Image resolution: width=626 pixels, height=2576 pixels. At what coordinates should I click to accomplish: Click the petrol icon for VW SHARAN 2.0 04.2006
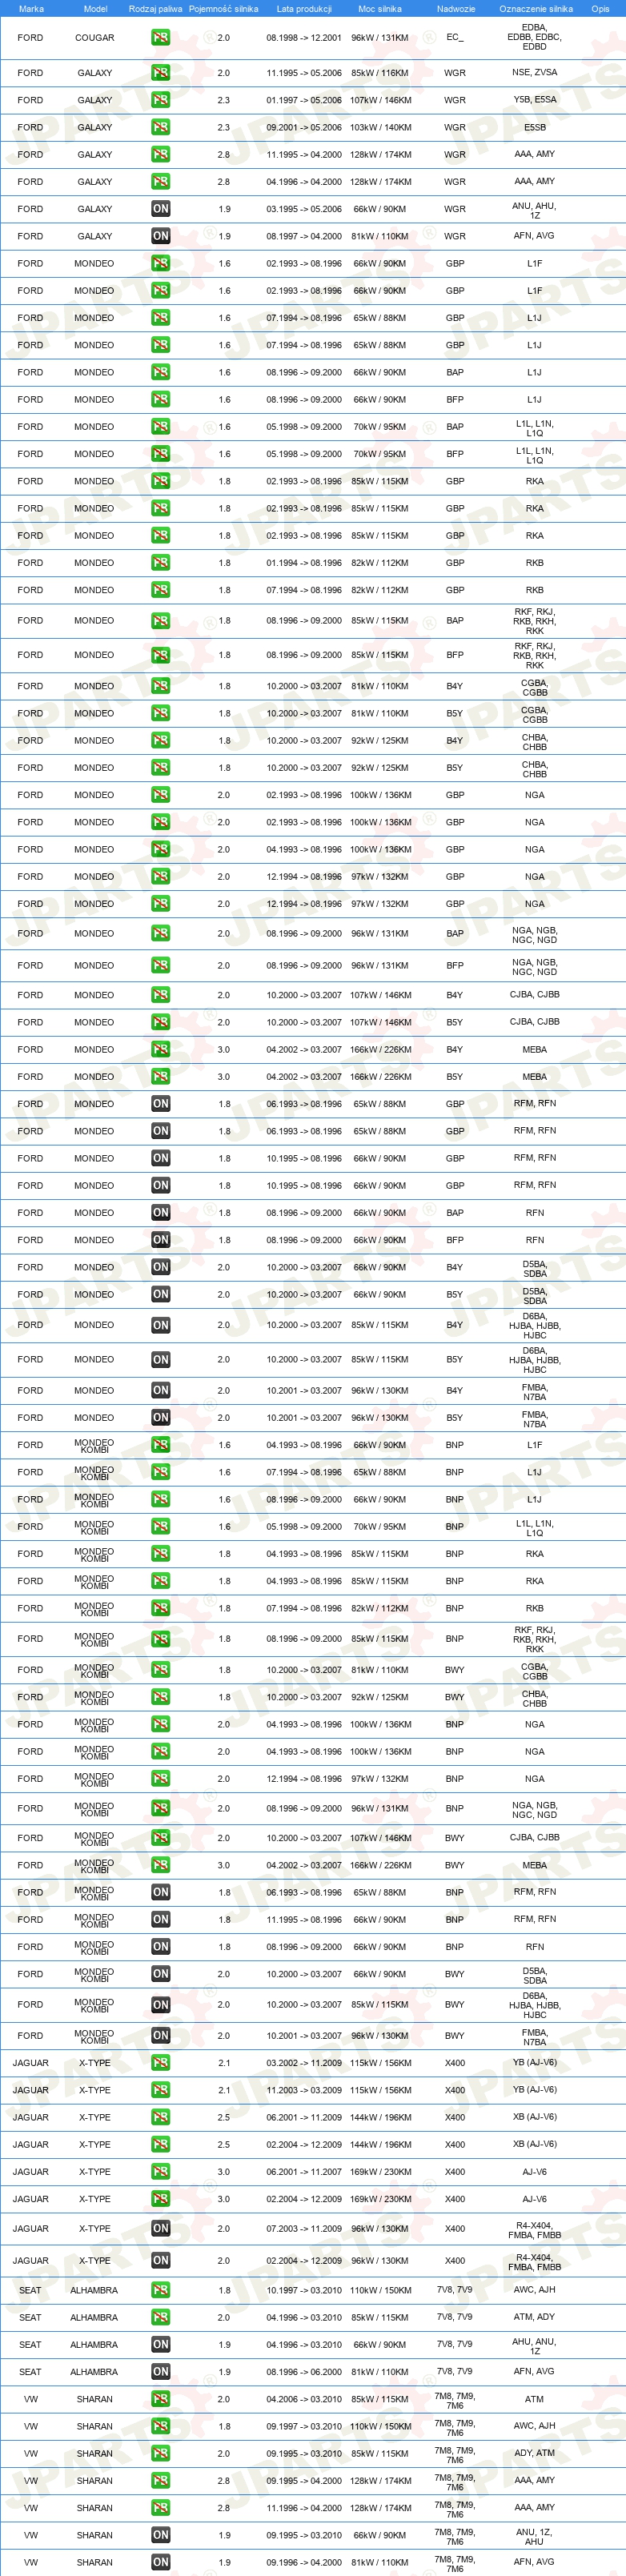click(160, 2398)
